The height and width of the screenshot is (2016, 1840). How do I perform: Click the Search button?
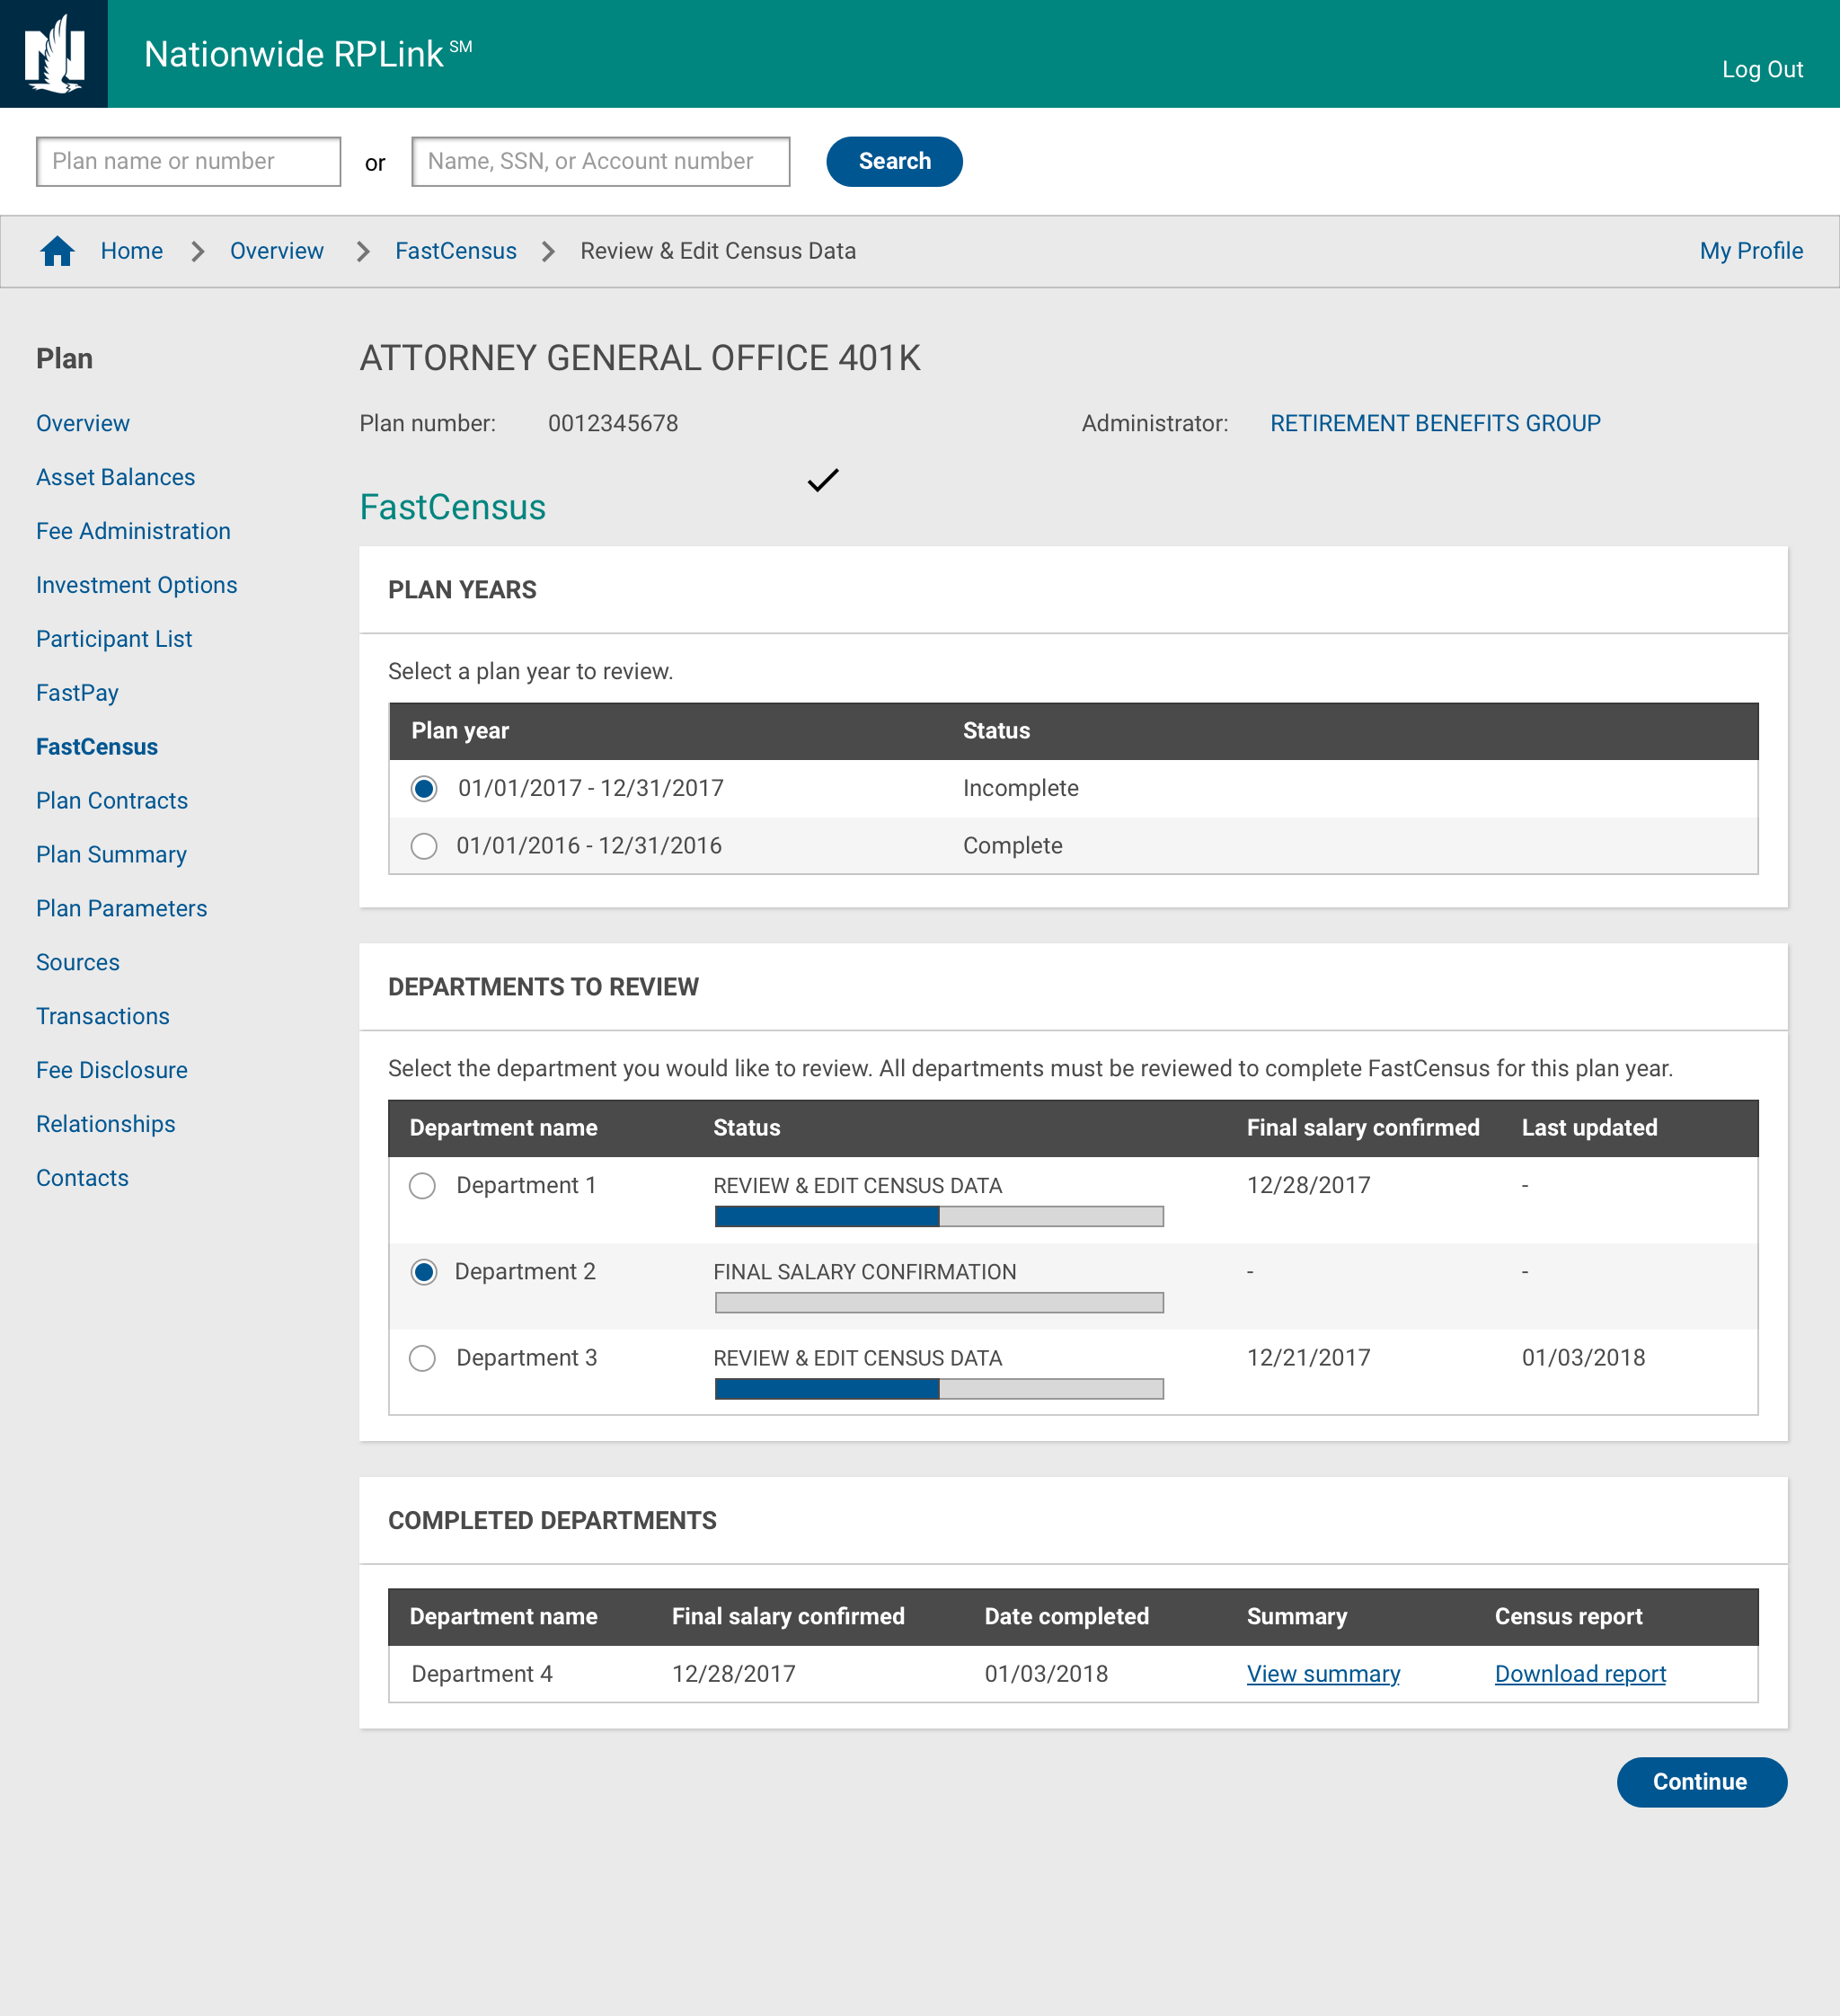click(893, 161)
